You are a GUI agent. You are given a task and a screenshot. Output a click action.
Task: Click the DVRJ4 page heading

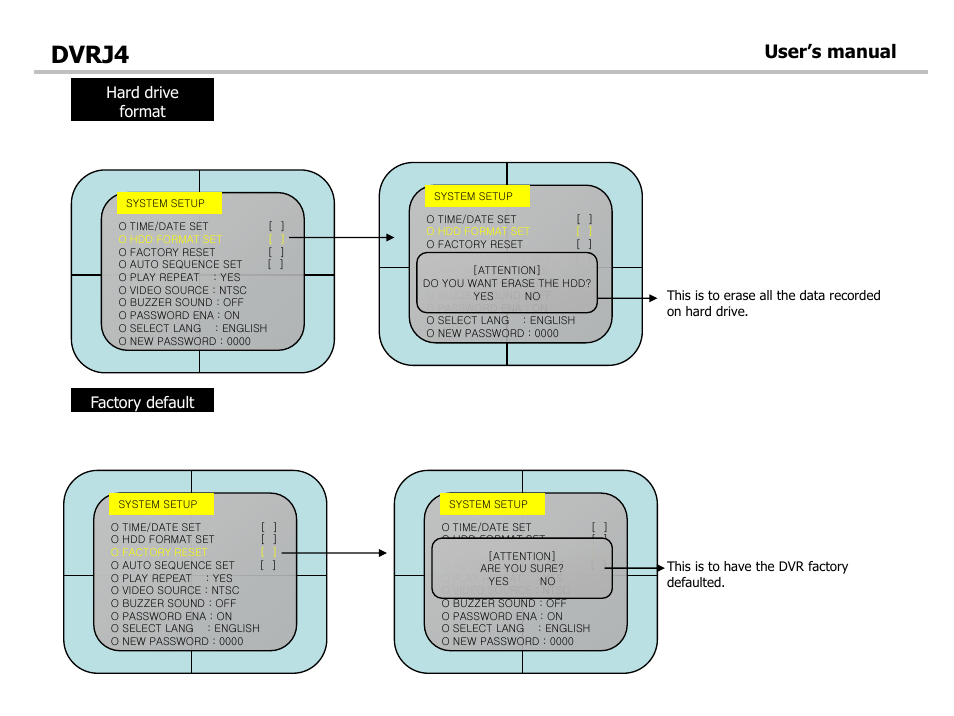[90, 55]
